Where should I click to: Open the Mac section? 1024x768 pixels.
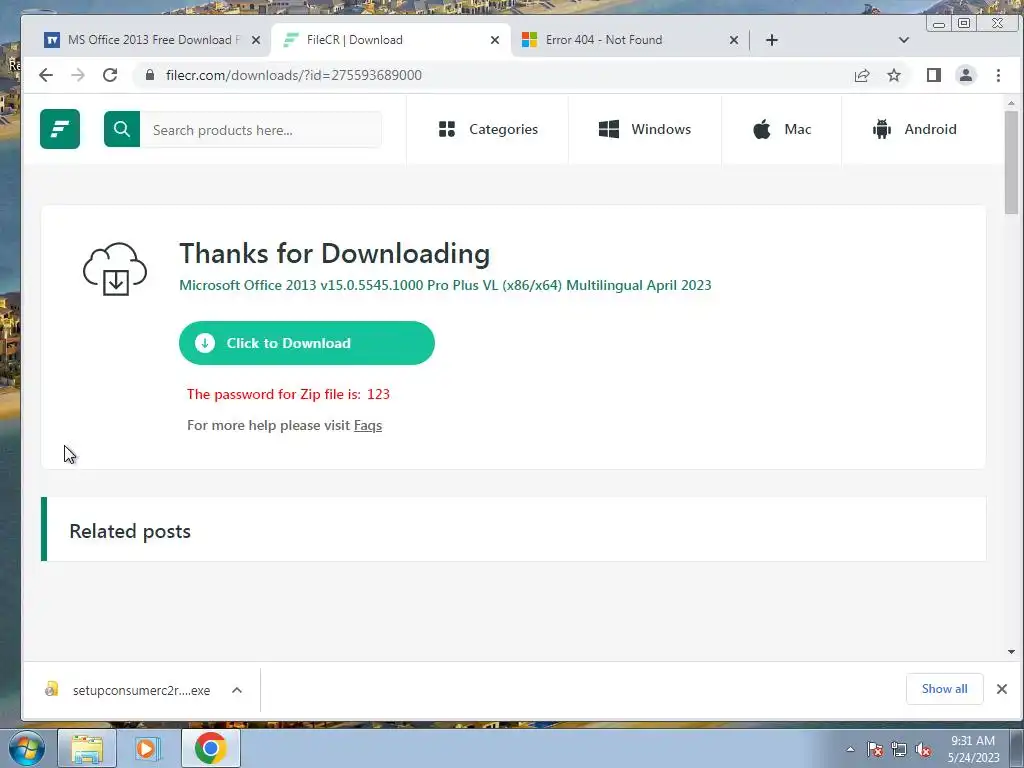coord(781,129)
